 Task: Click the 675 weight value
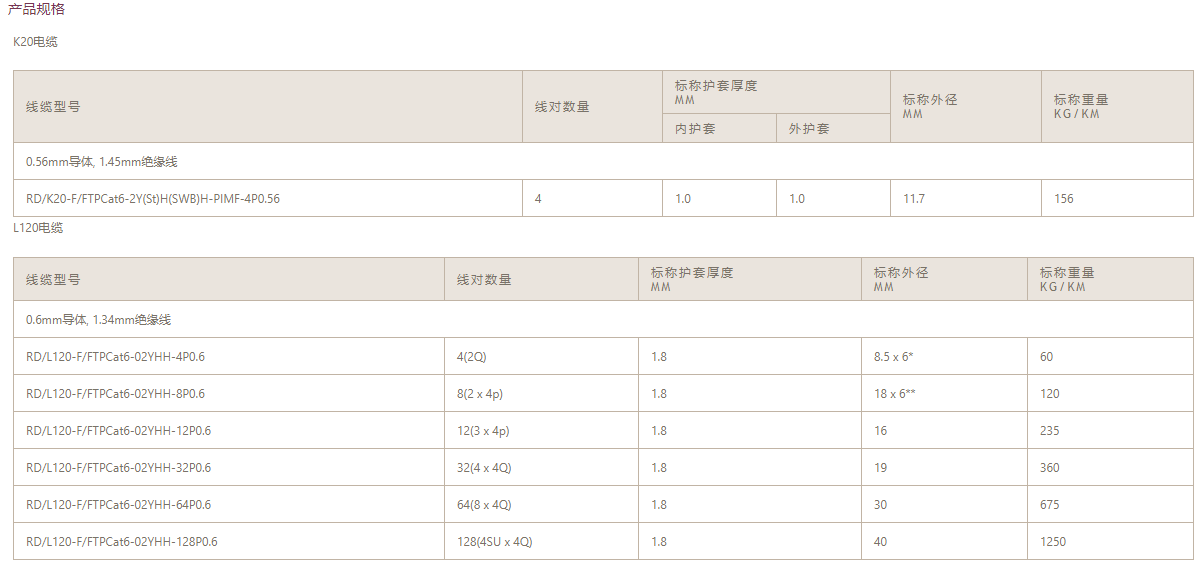[1050, 505]
